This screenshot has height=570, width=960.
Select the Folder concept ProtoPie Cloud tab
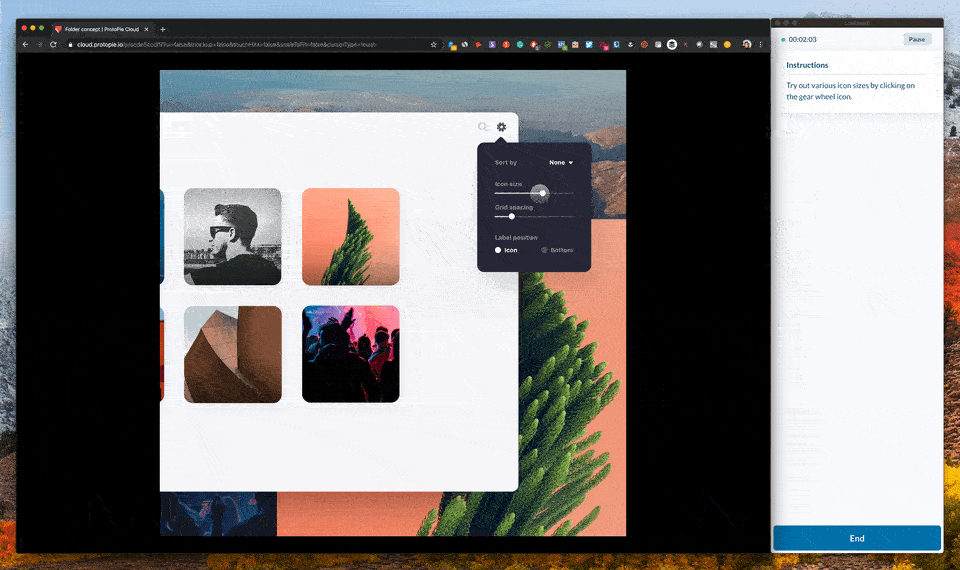(x=102, y=29)
